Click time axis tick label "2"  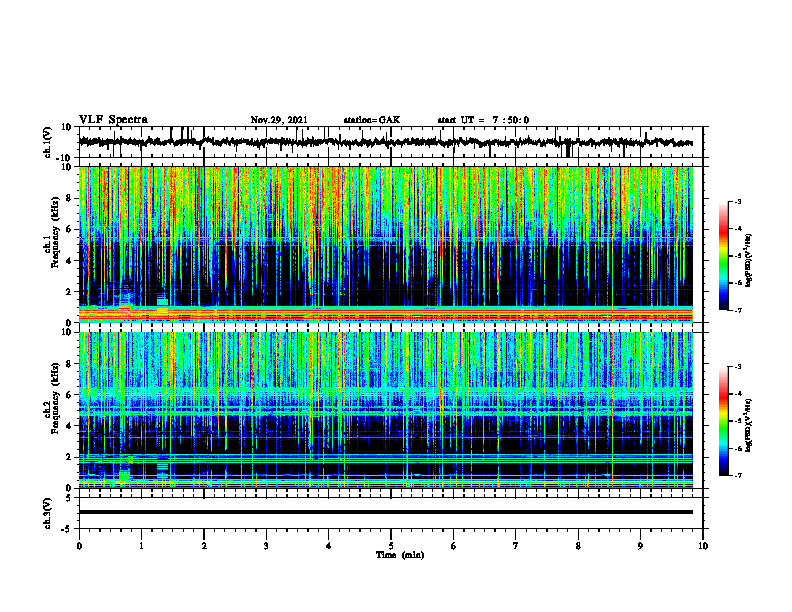pyautogui.click(x=204, y=546)
